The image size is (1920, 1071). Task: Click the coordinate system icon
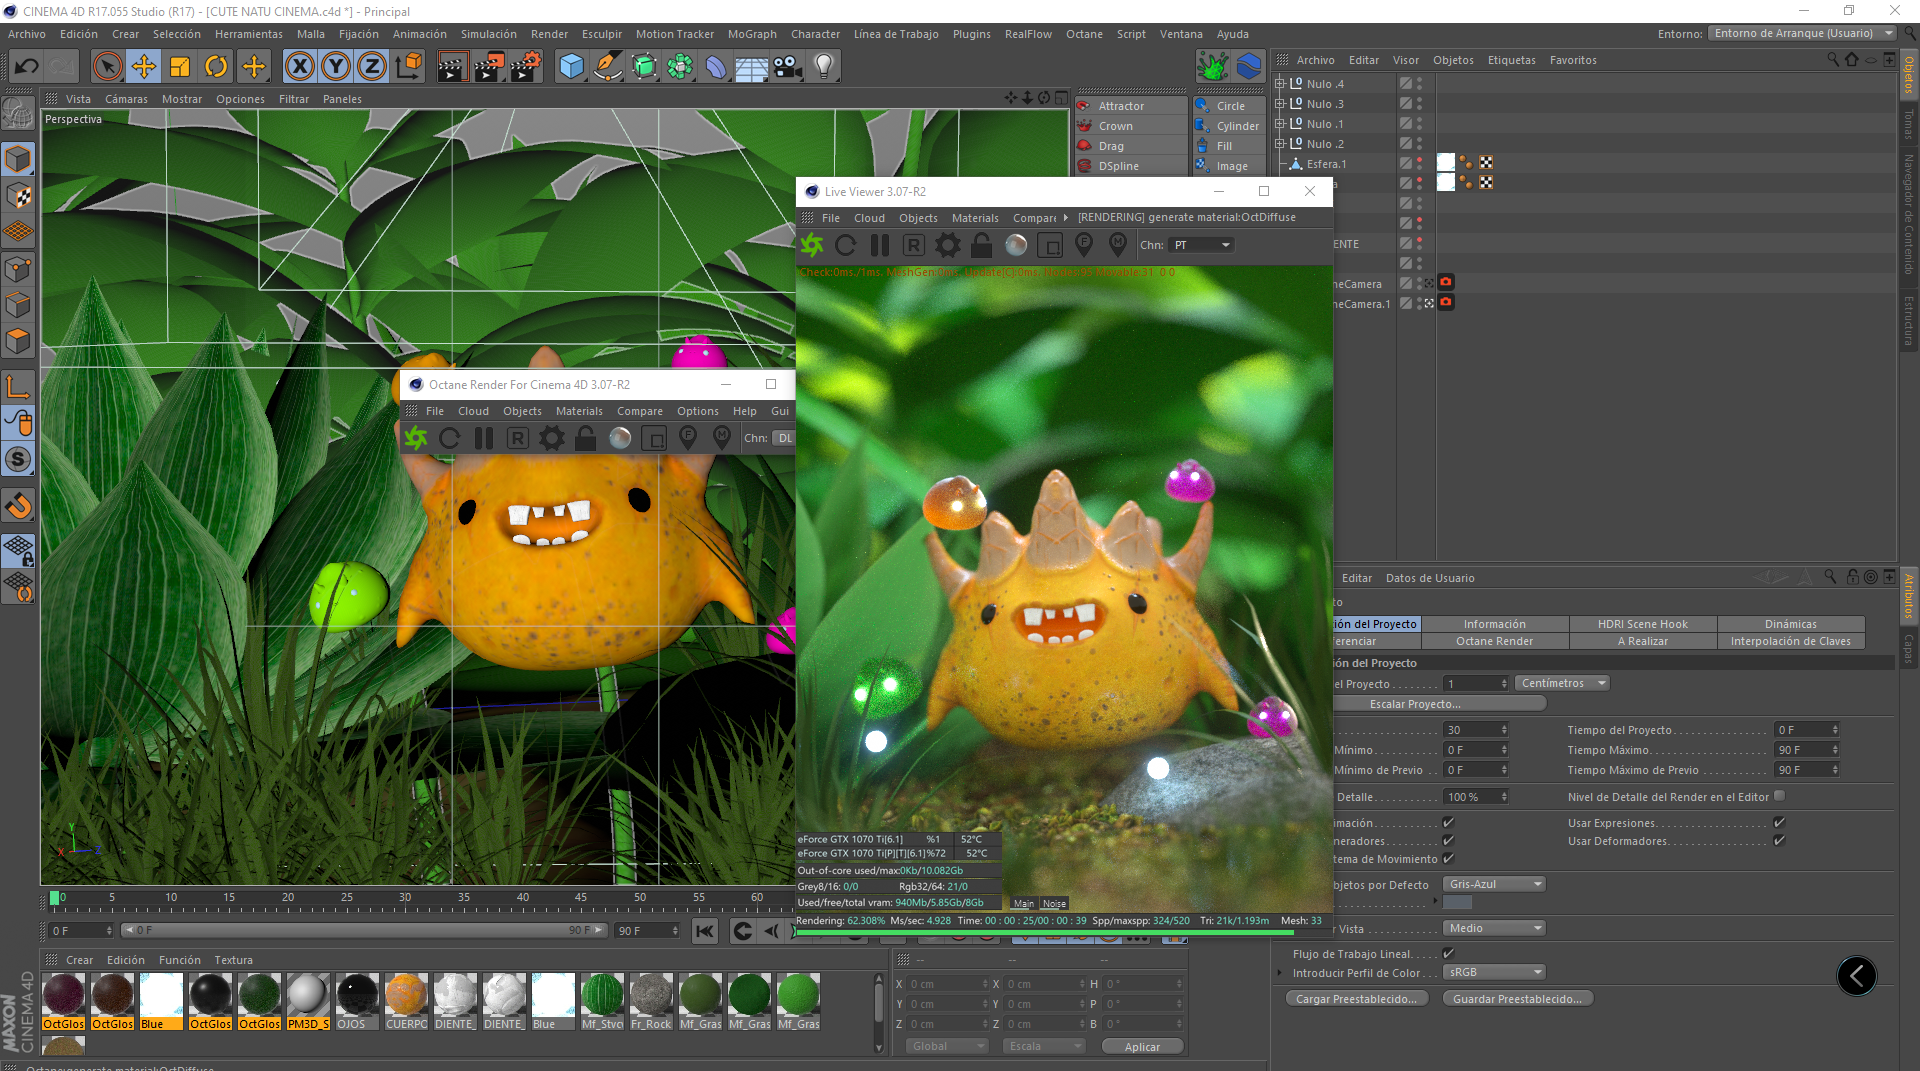tap(408, 67)
